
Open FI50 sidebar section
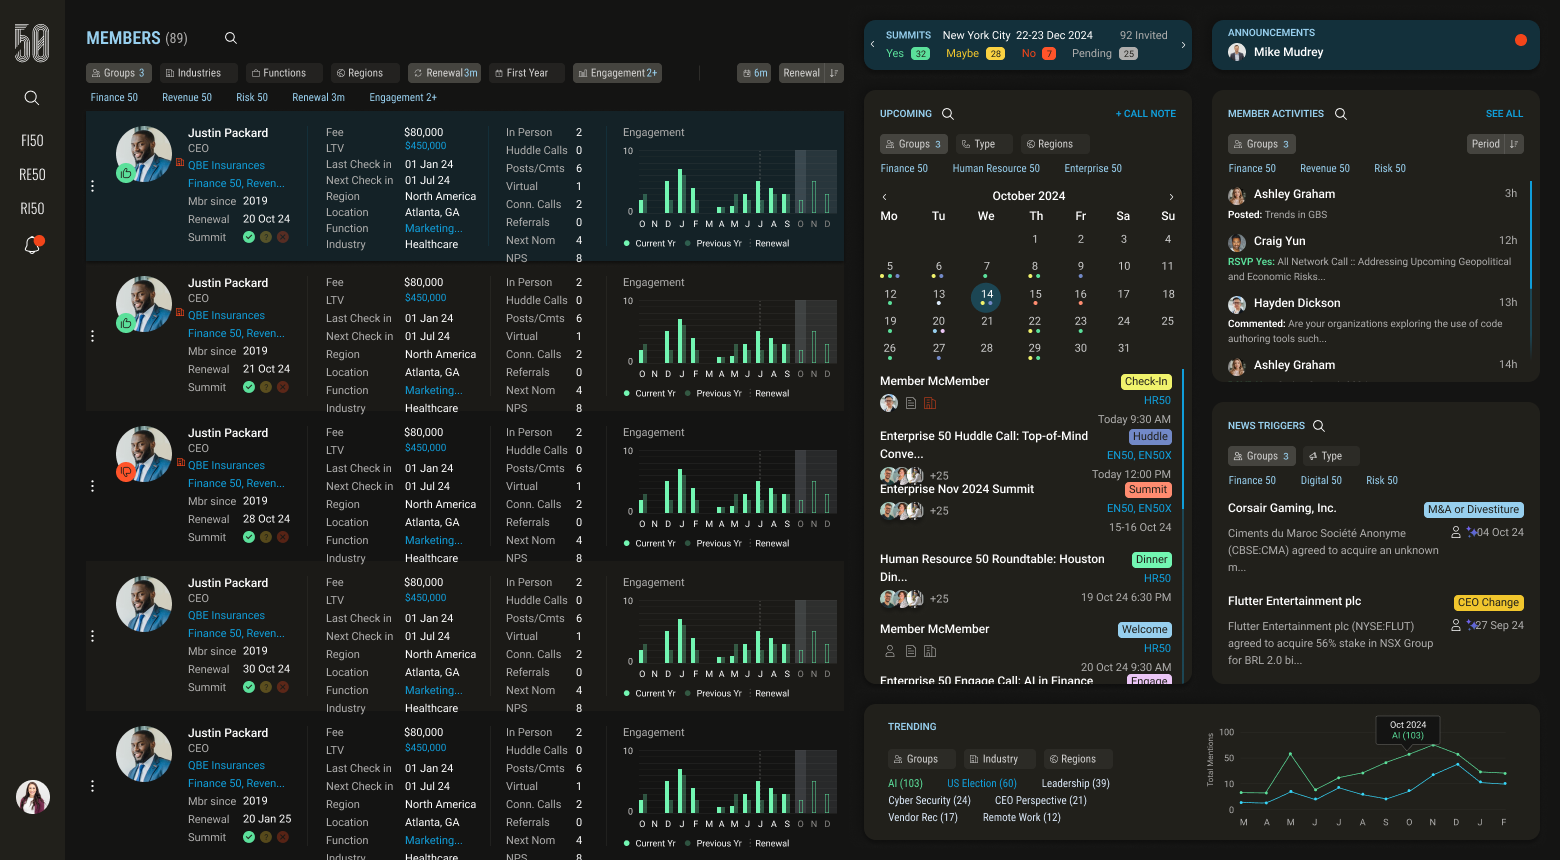point(32,141)
